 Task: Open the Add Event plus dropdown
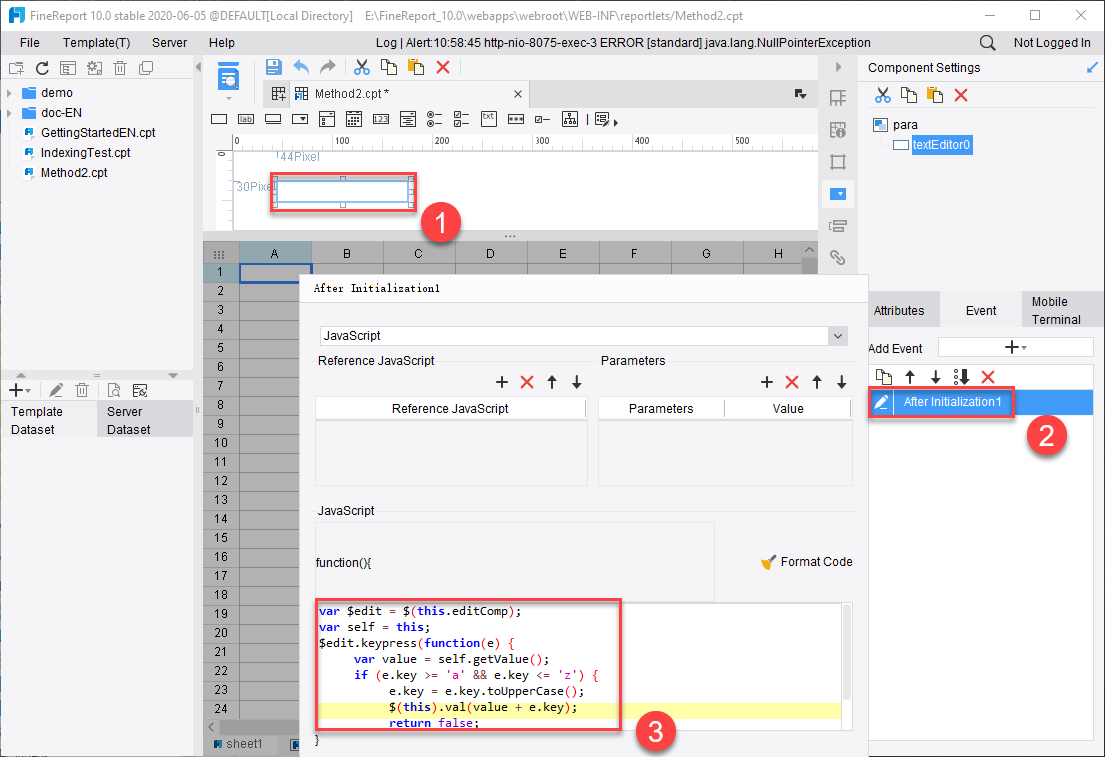(x=1015, y=347)
